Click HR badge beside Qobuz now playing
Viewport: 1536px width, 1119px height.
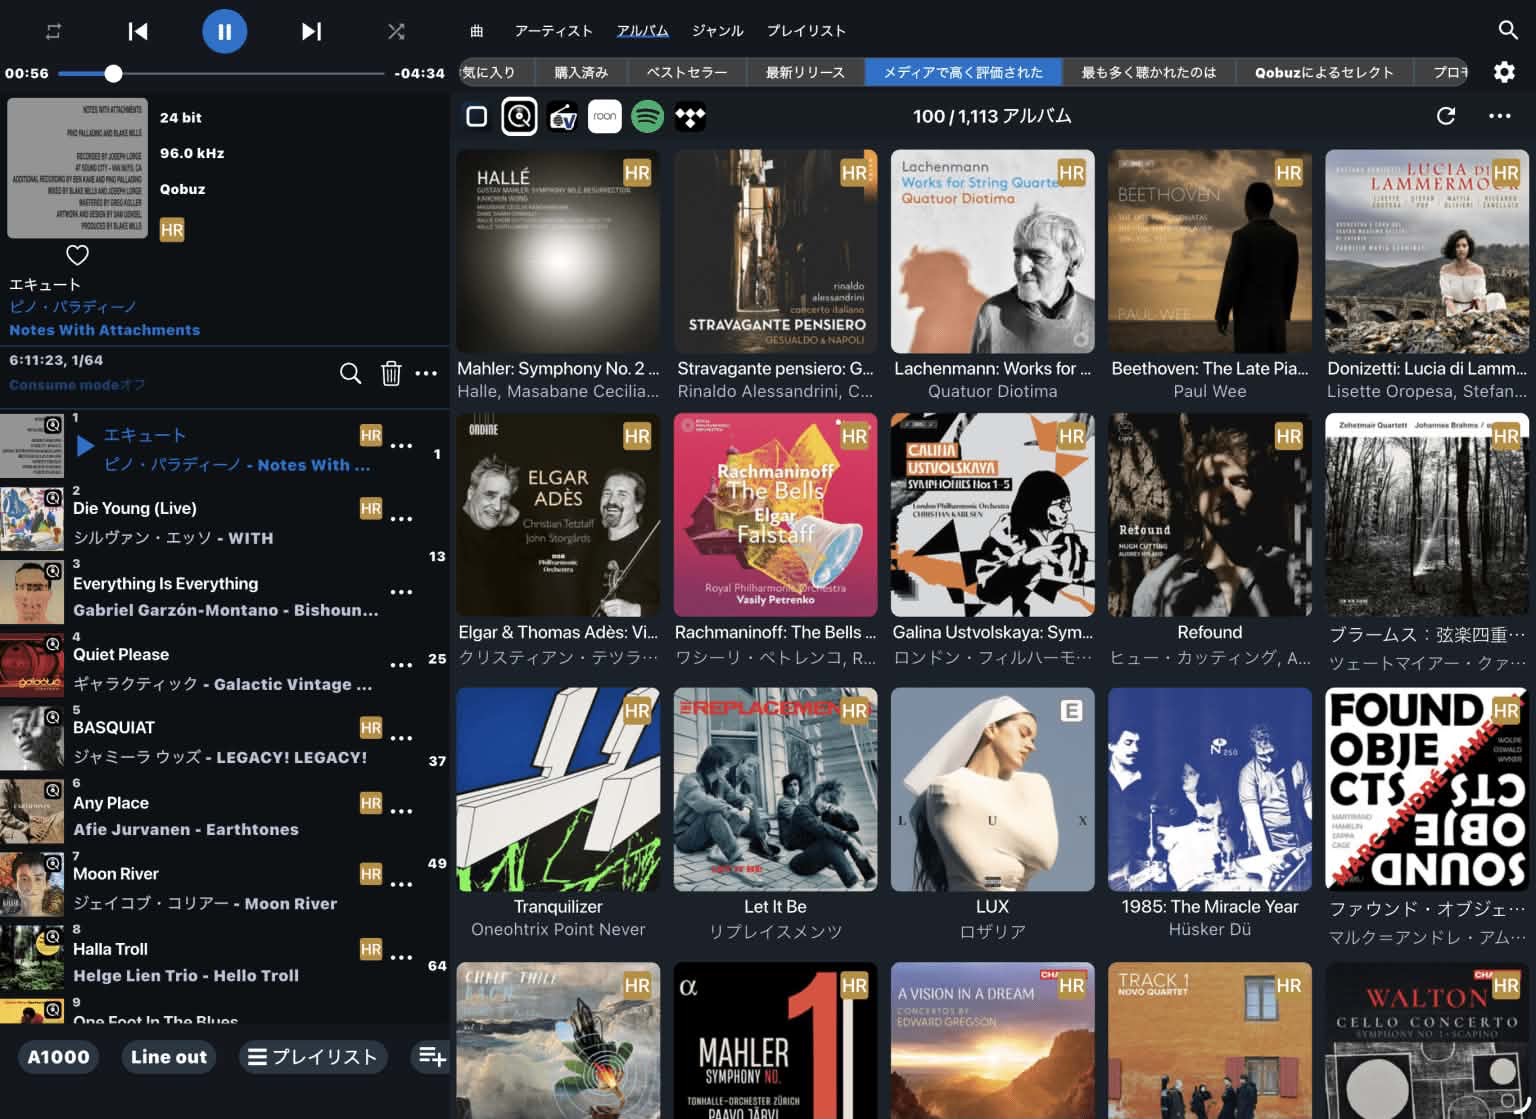[x=172, y=230]
